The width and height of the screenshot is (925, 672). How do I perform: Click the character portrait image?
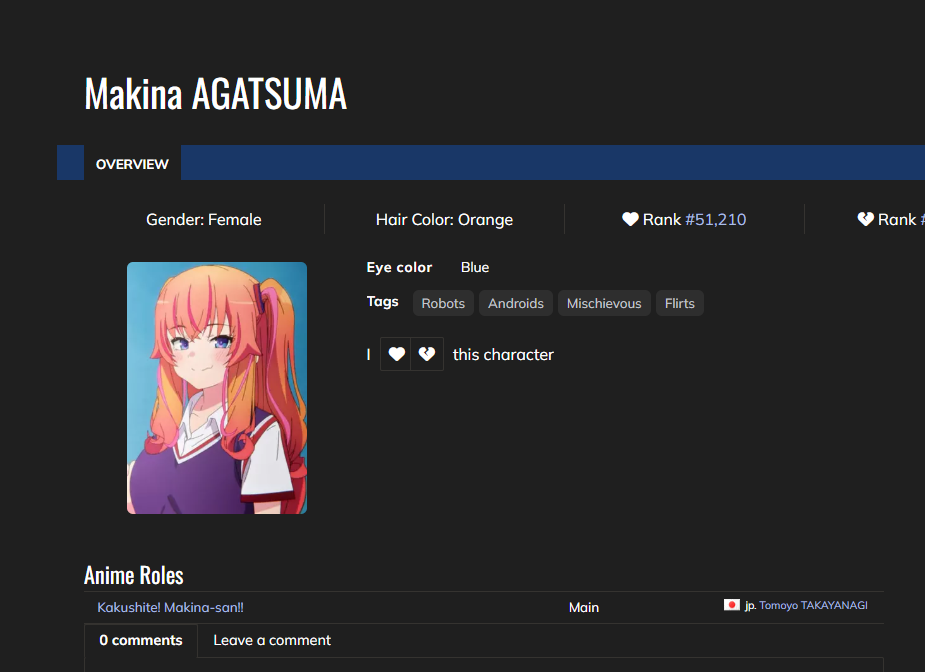click(x=217, y=388)
